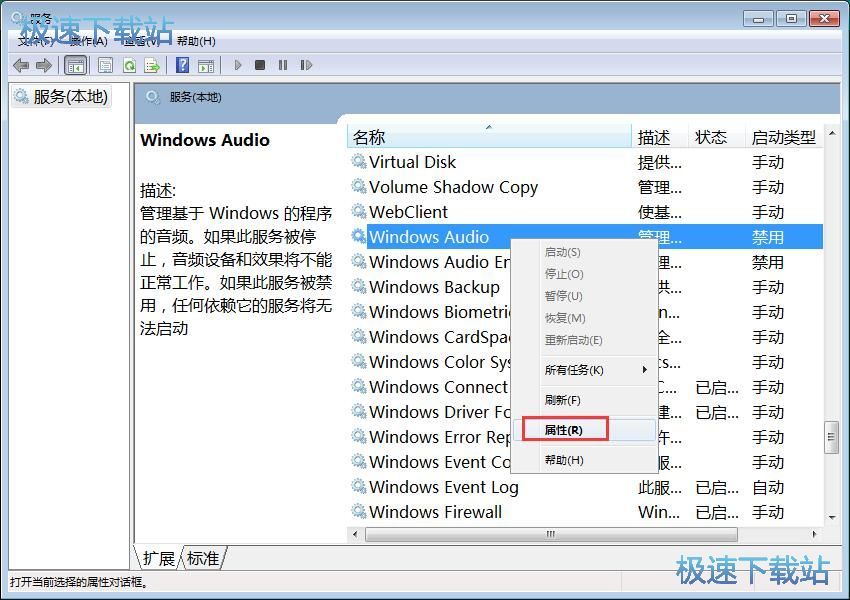
Task: Click the gear icon beside Windows Event Log
Action: point(359,487)
